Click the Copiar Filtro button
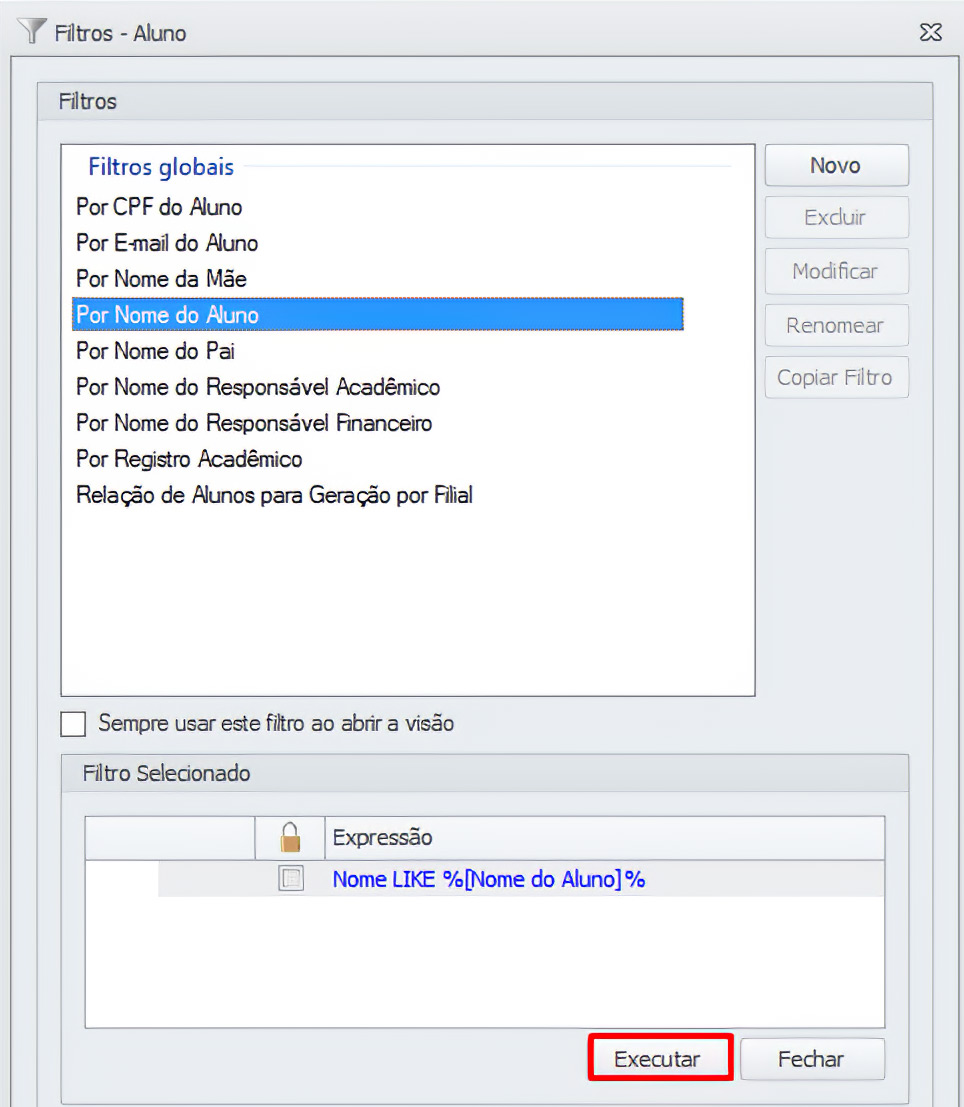964x1107 pixels. 835,378
